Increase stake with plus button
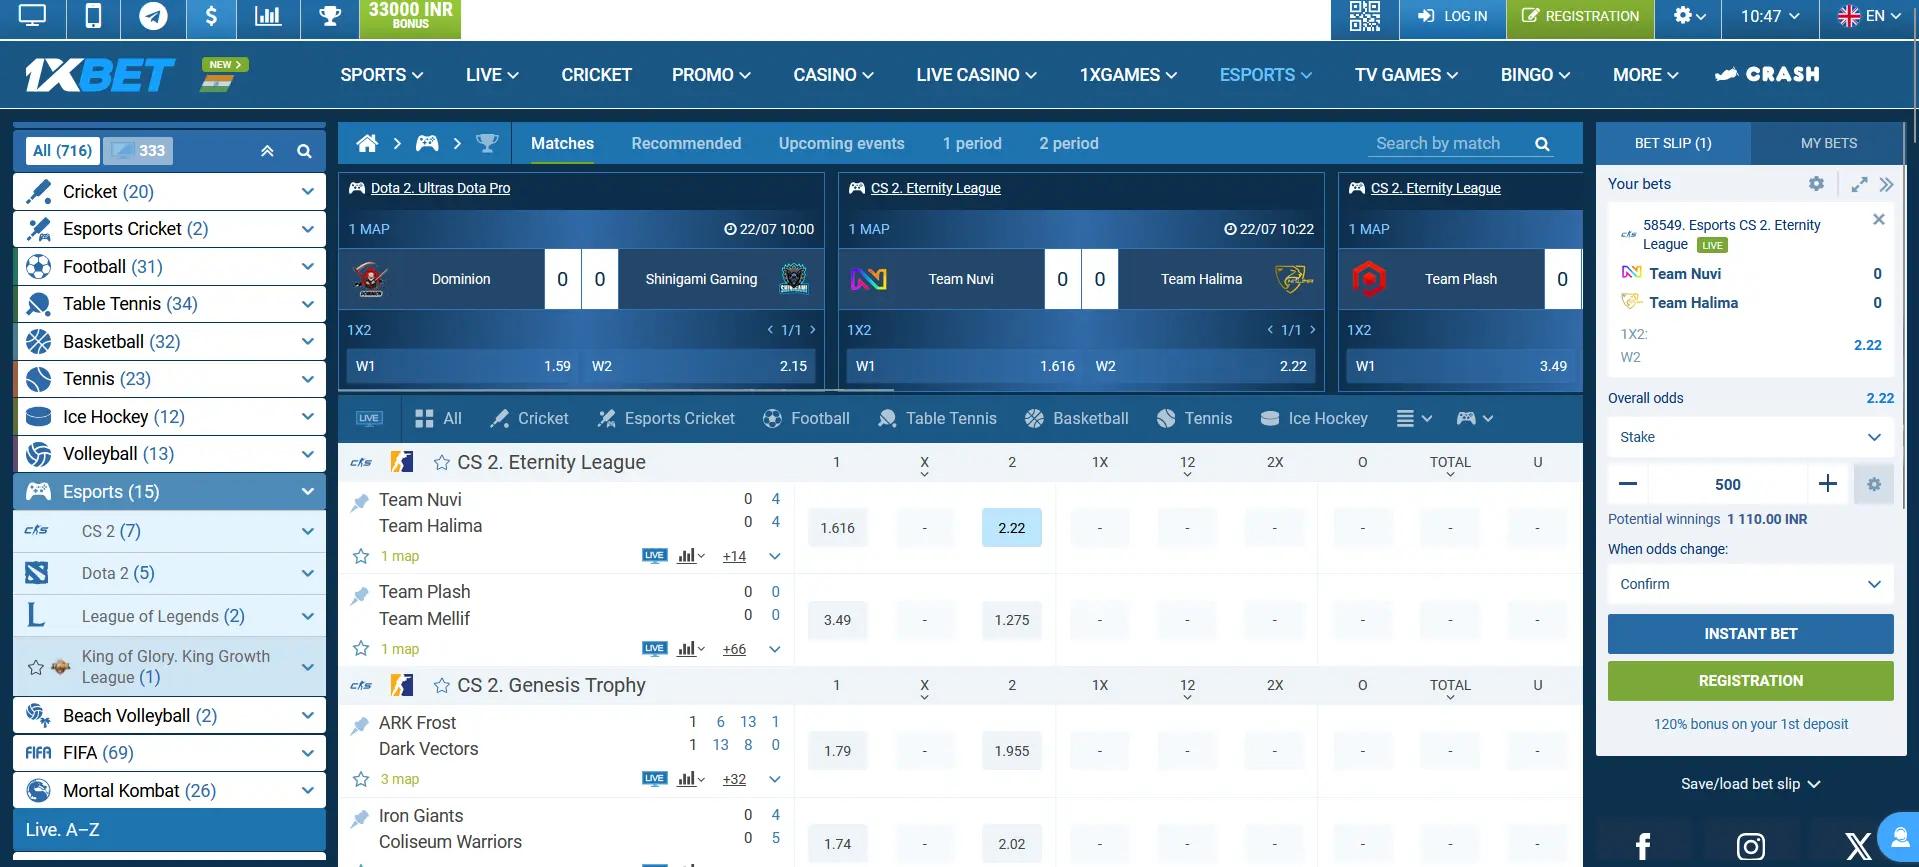 (1828, 484)
